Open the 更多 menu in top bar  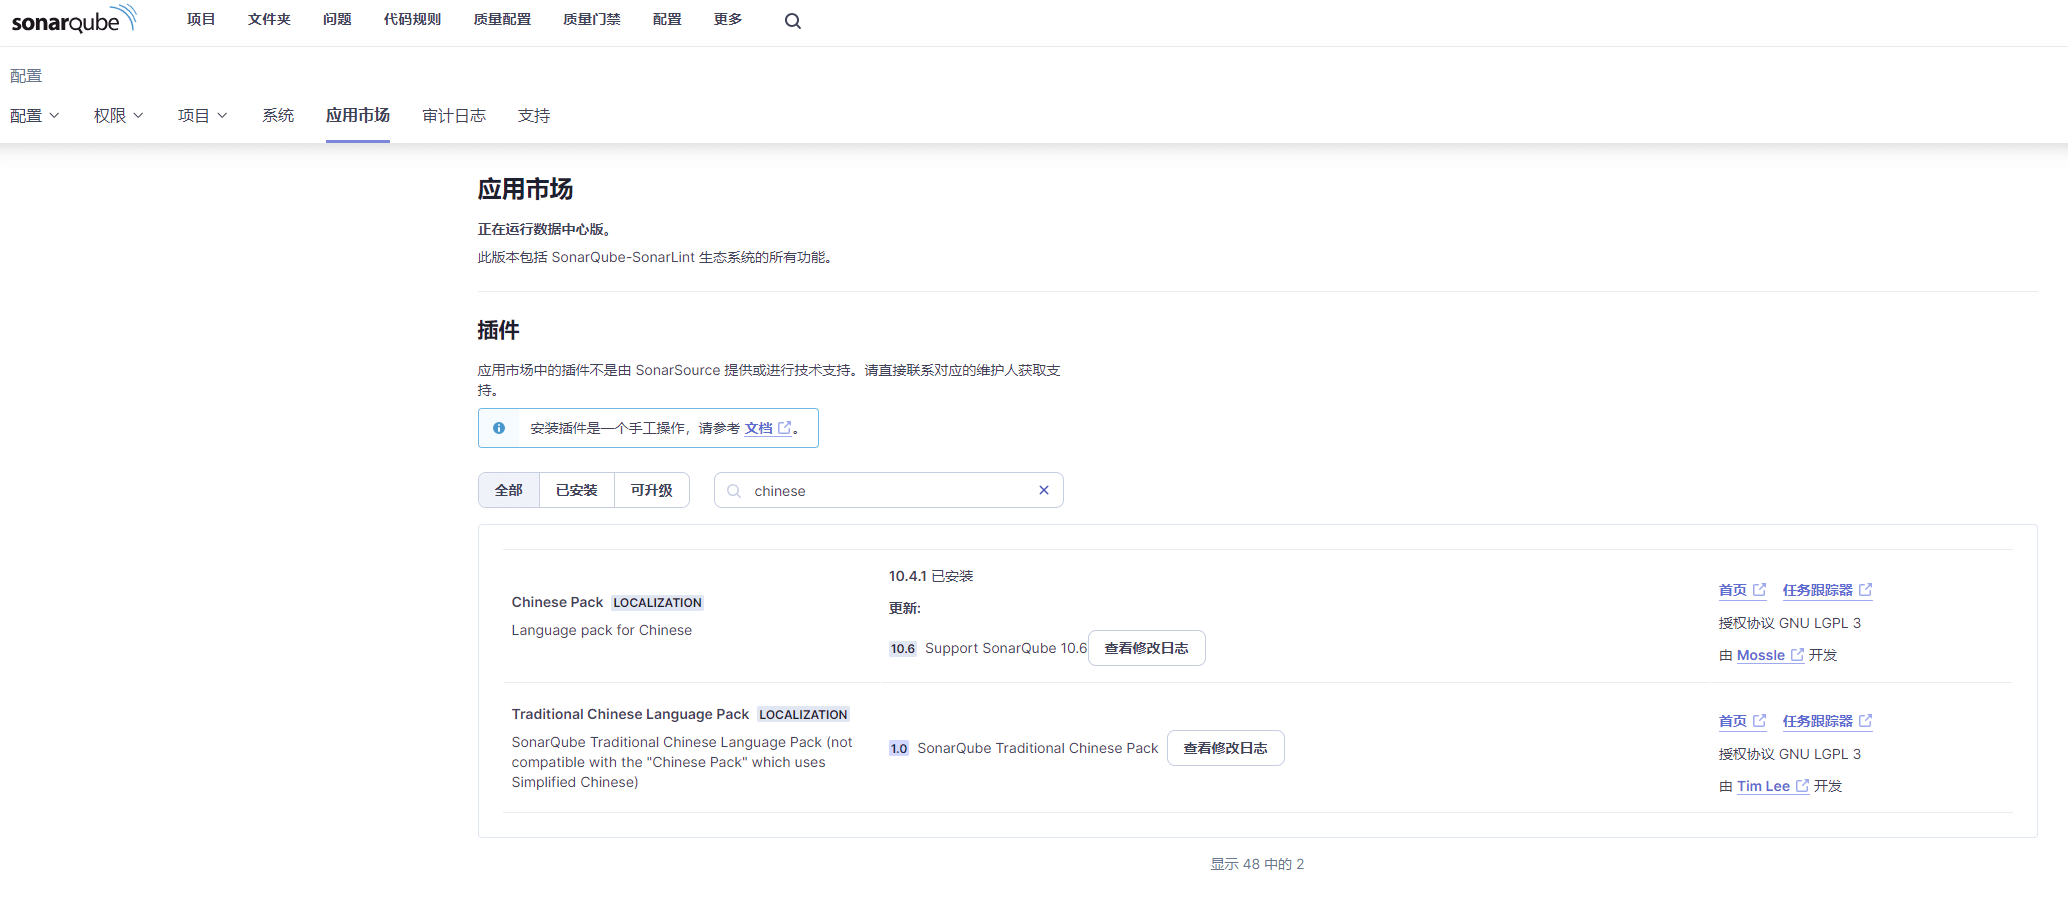click(728, 19)
